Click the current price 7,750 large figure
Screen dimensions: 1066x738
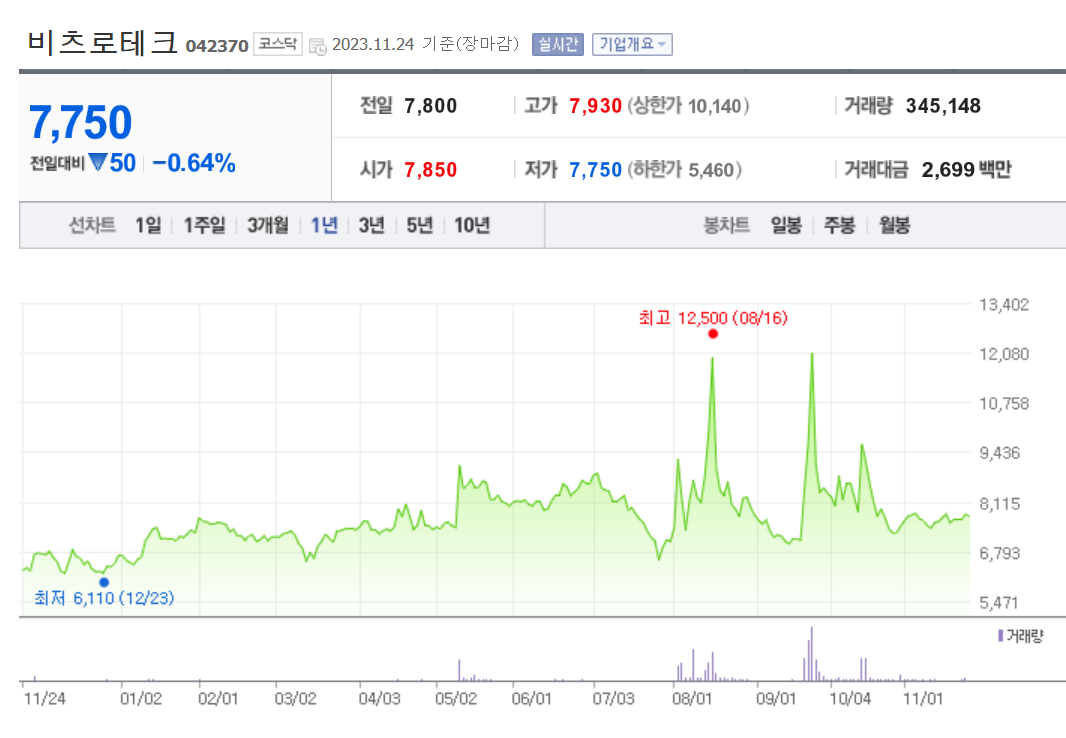pyautogui.click(x=80, y=122)
